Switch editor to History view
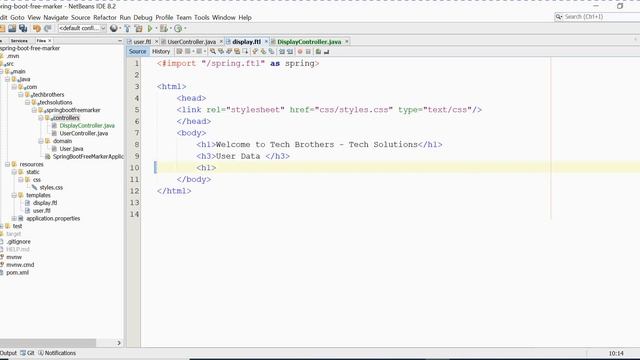This screenshot has height=360, width=640. (x=161, y=51)
